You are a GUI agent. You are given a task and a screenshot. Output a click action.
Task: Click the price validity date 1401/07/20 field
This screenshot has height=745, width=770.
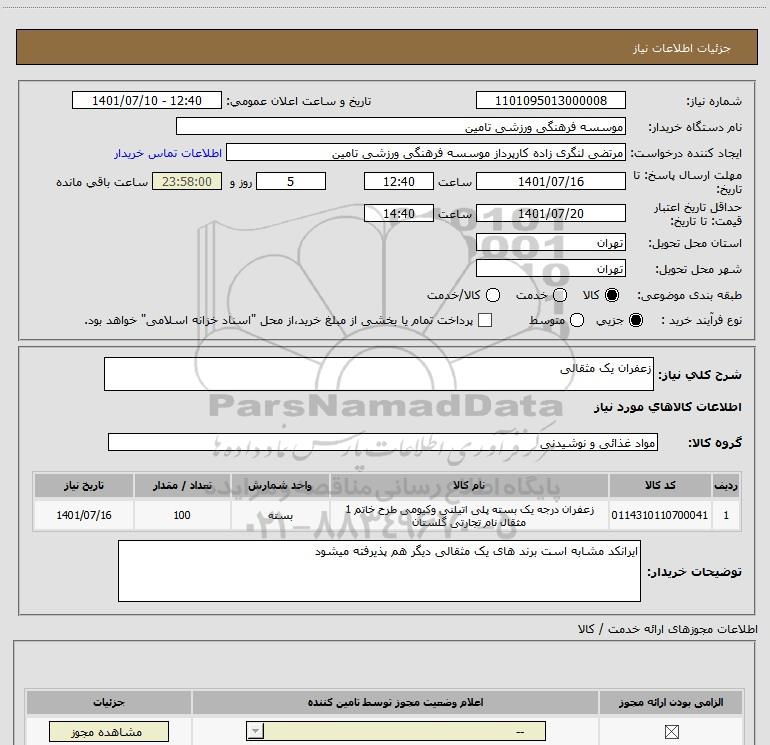click(x=550, y=213)
